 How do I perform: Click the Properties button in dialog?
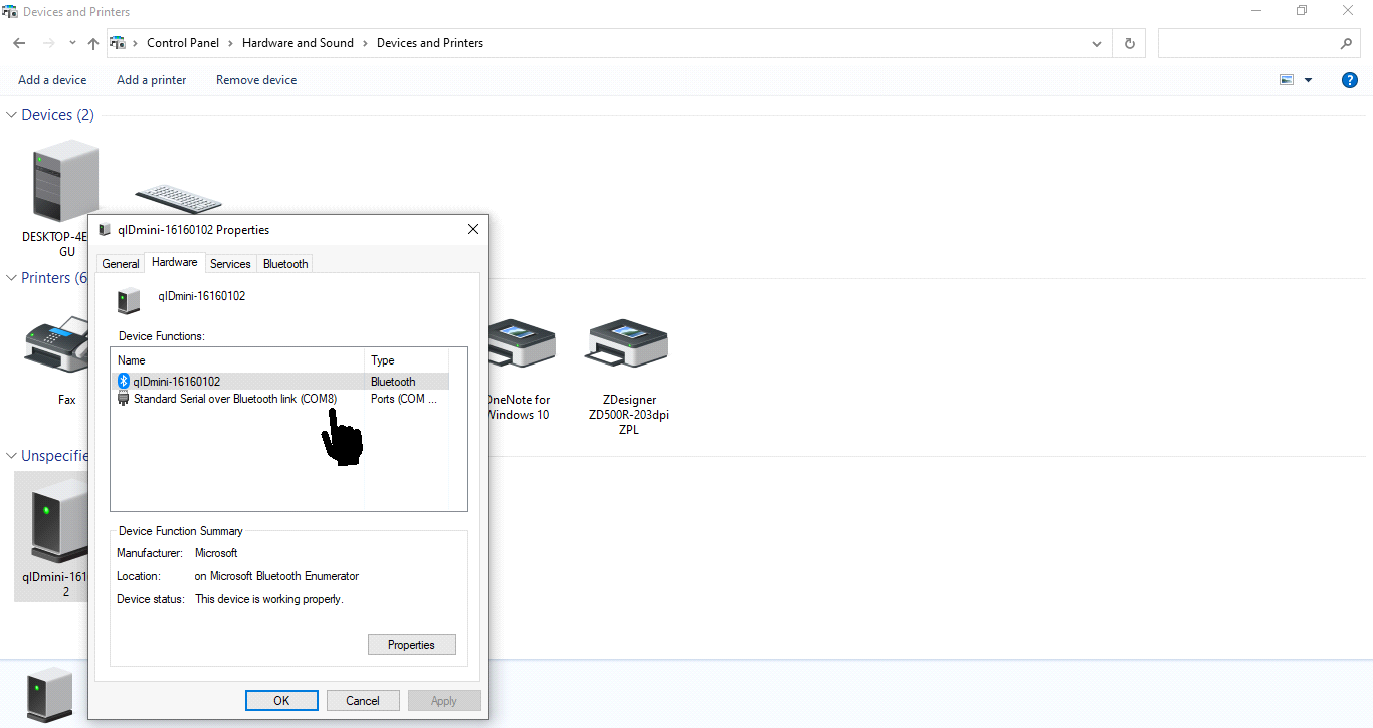(411, 645)
